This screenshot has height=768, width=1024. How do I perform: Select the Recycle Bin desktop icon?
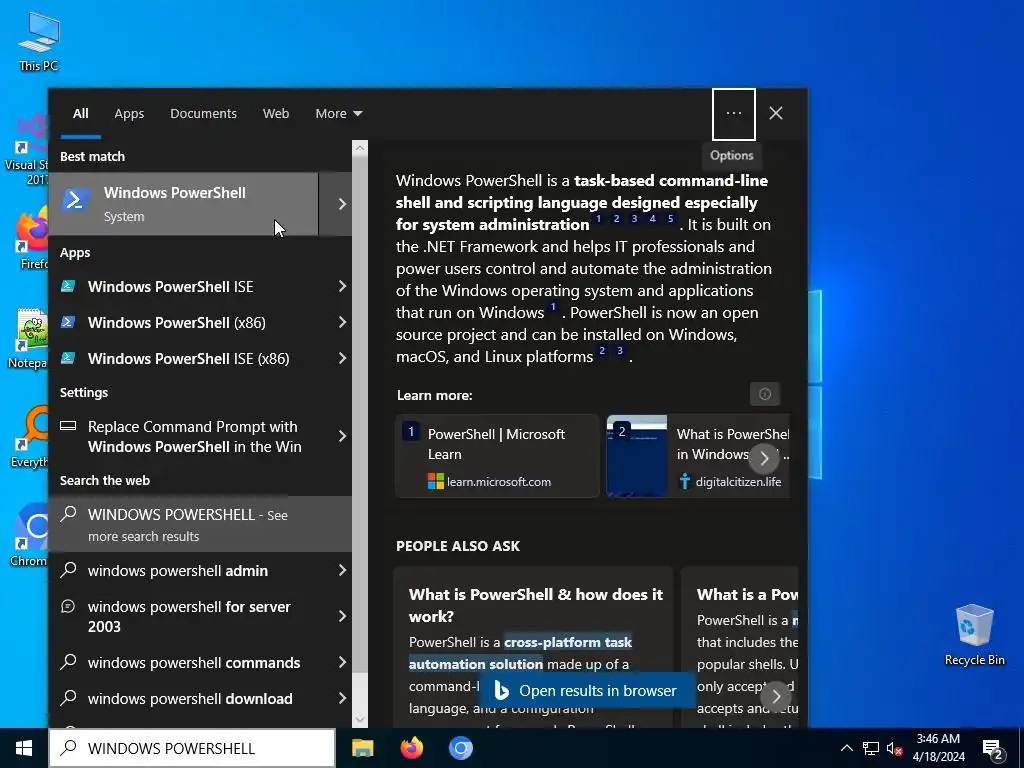(974, 635)
